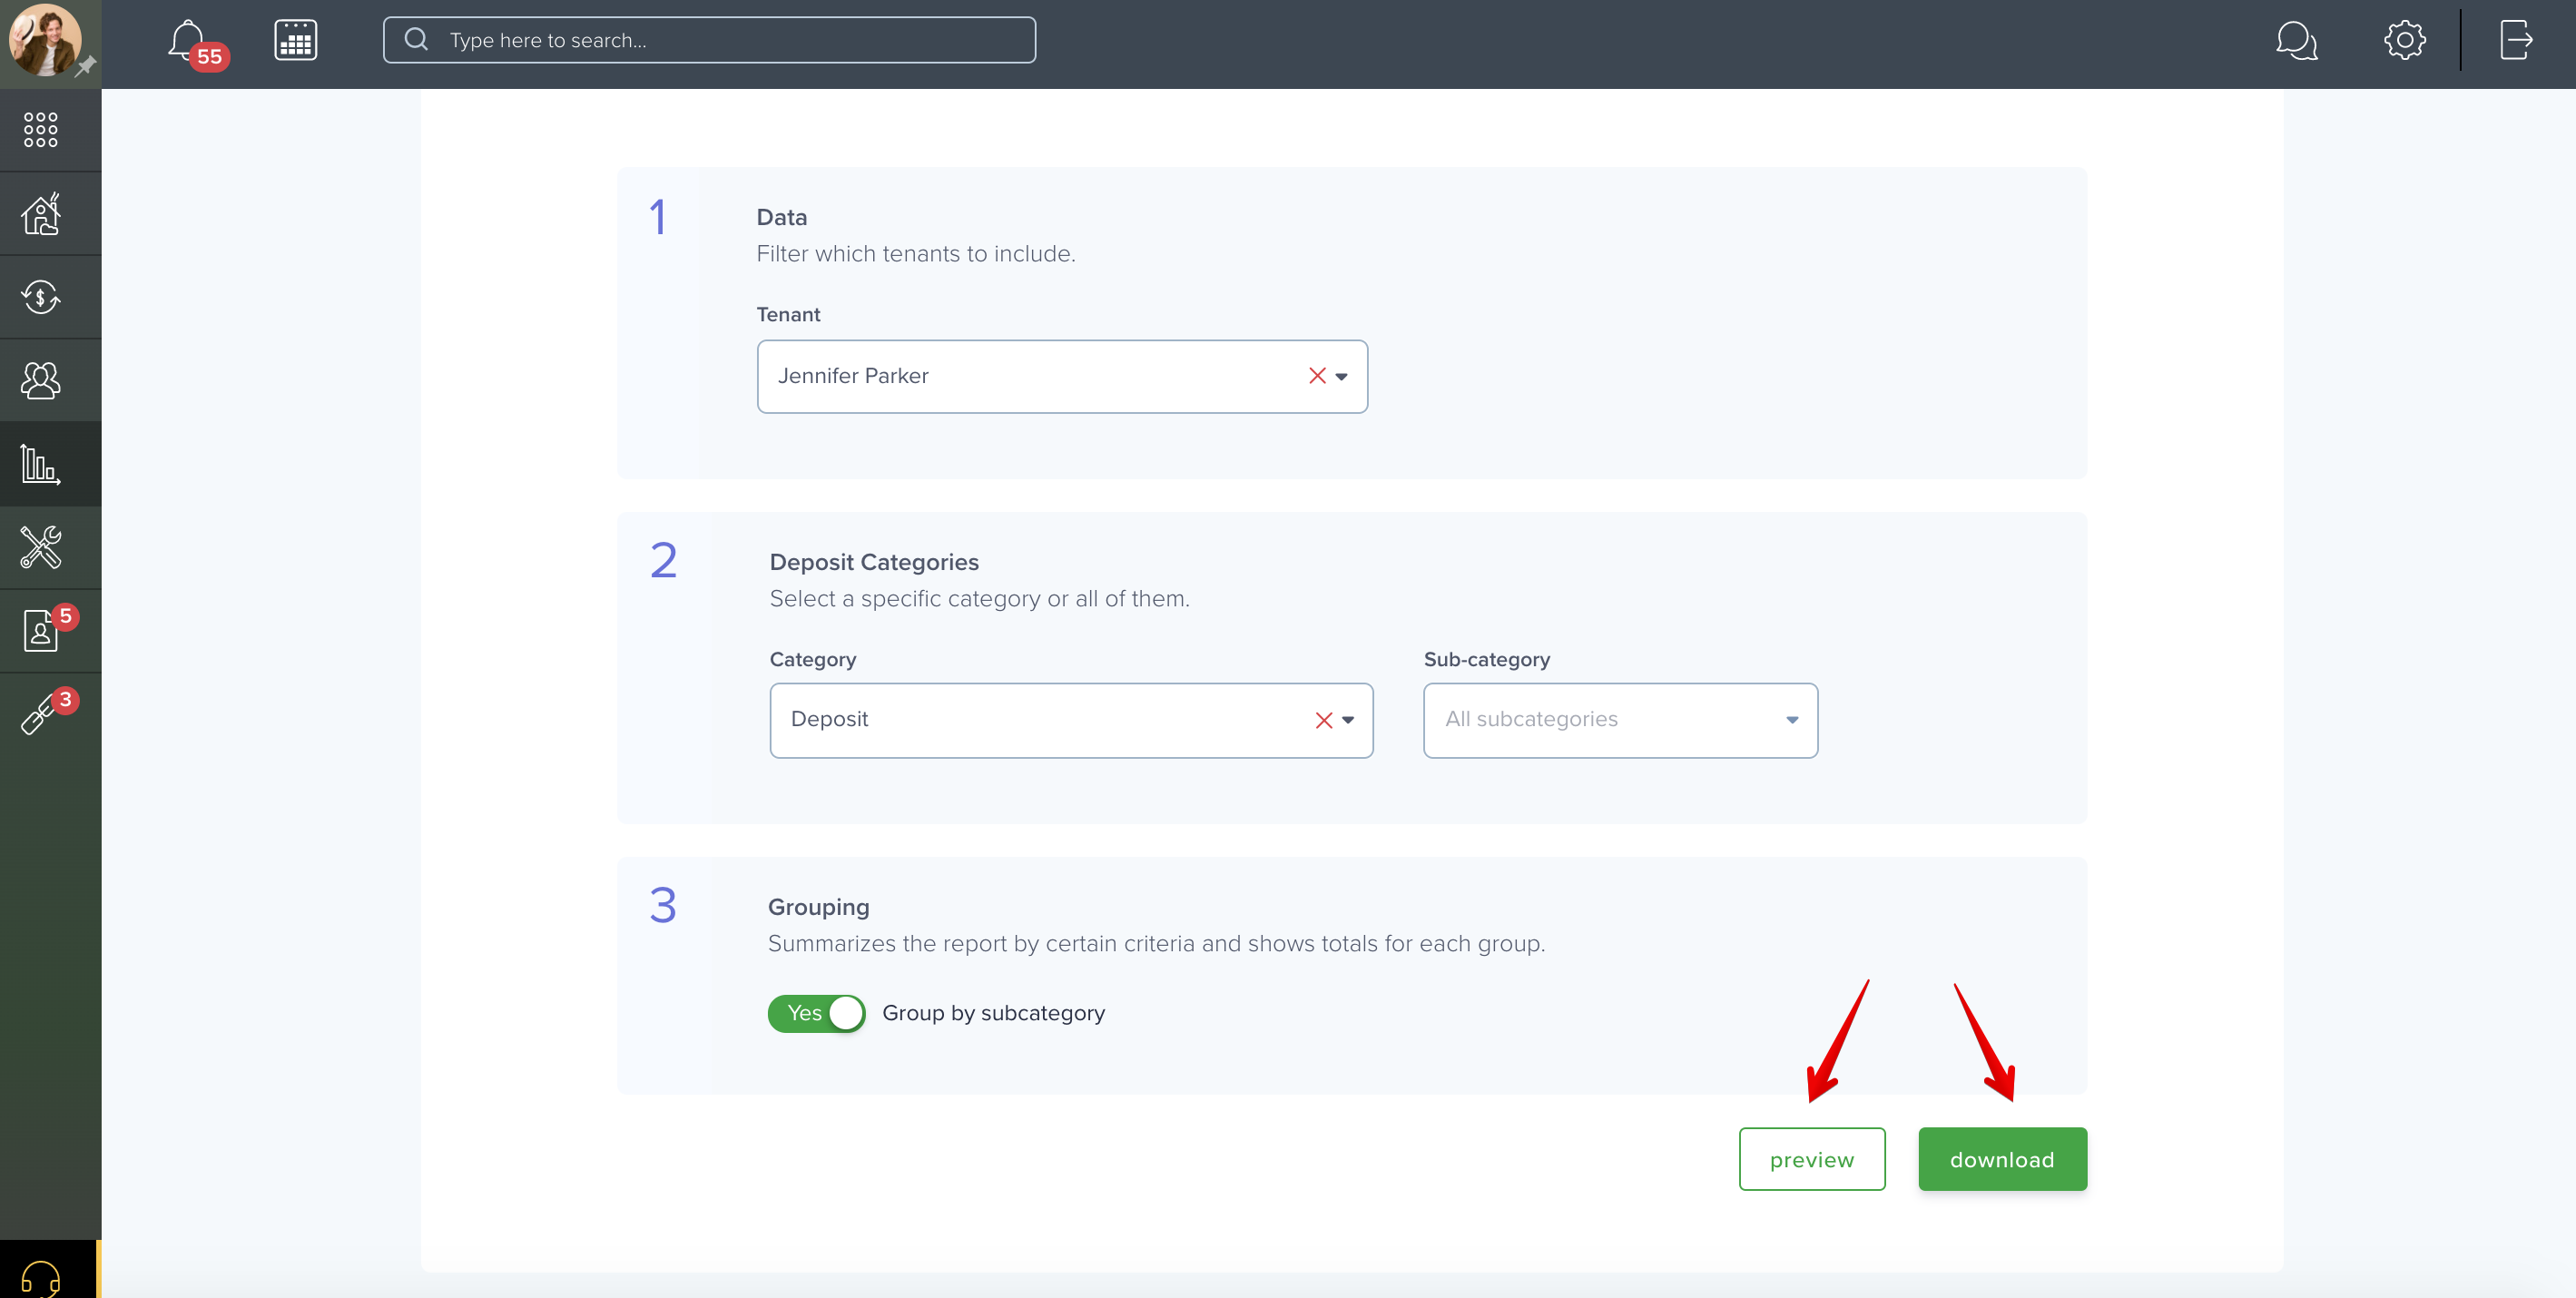The height and width of the screenshot is (1298, 2576).
Task: Expand the Tenant dropdown arrow
Action: [x=1342, y=377]
